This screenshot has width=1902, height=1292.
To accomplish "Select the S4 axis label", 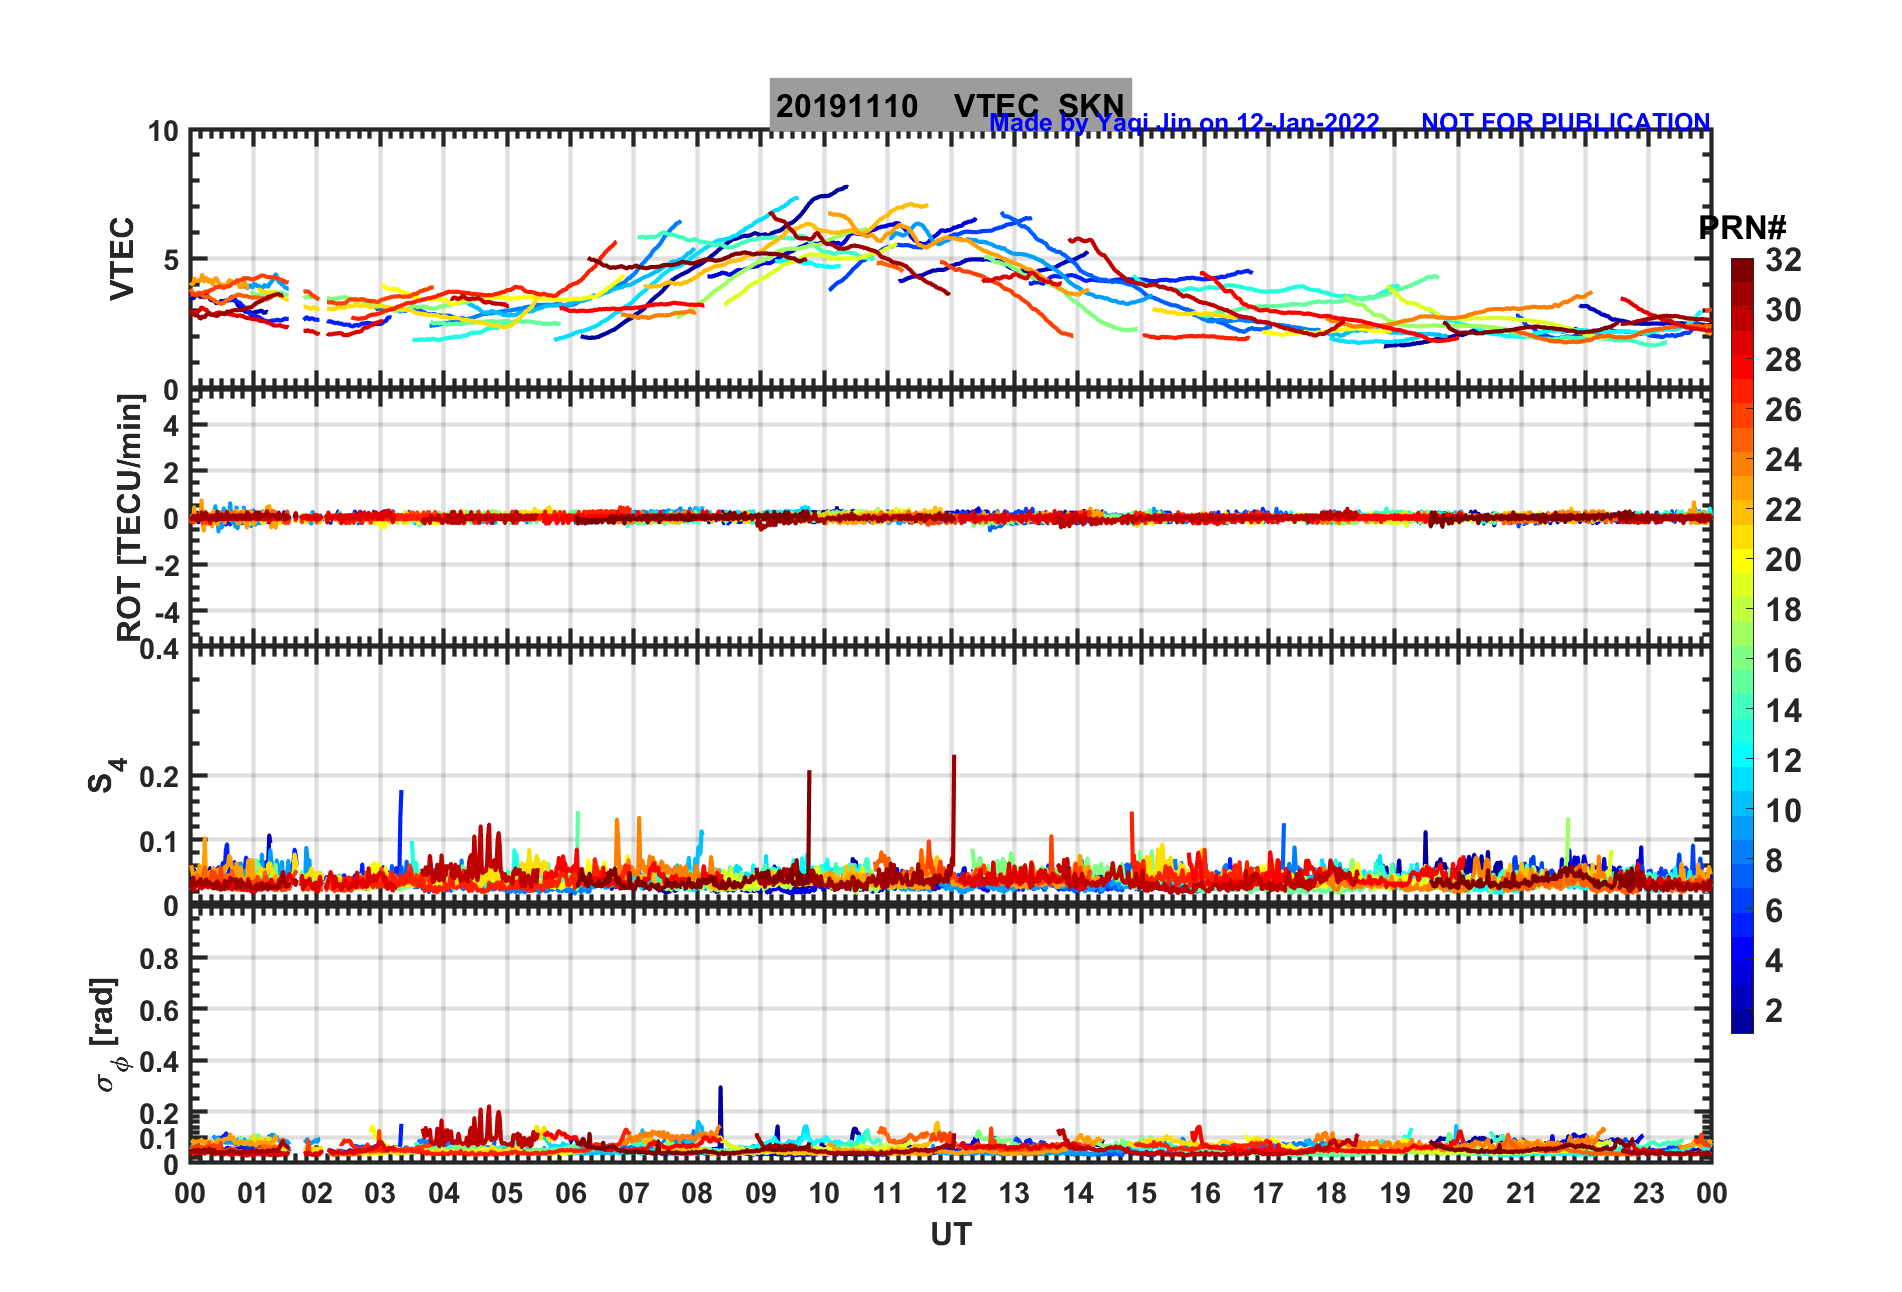I will 106,775.
